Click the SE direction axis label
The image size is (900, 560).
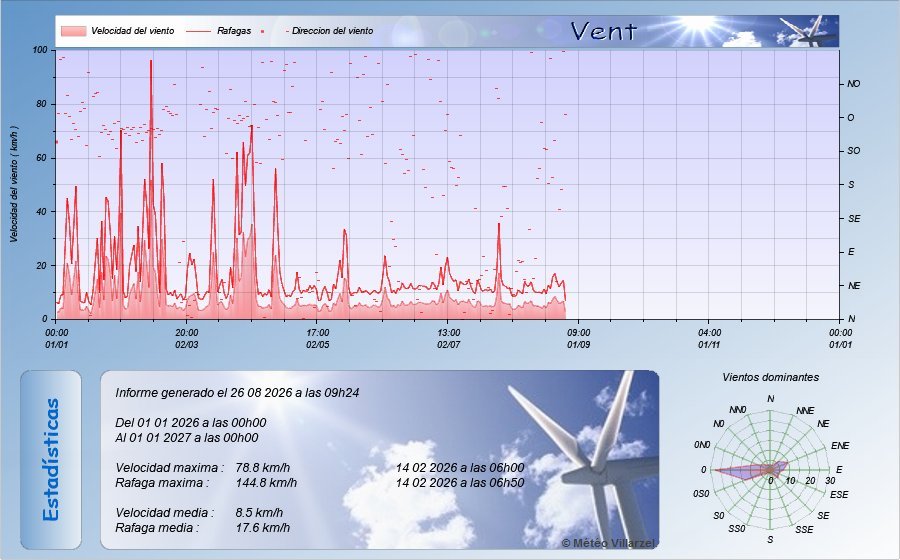[854, 219]
